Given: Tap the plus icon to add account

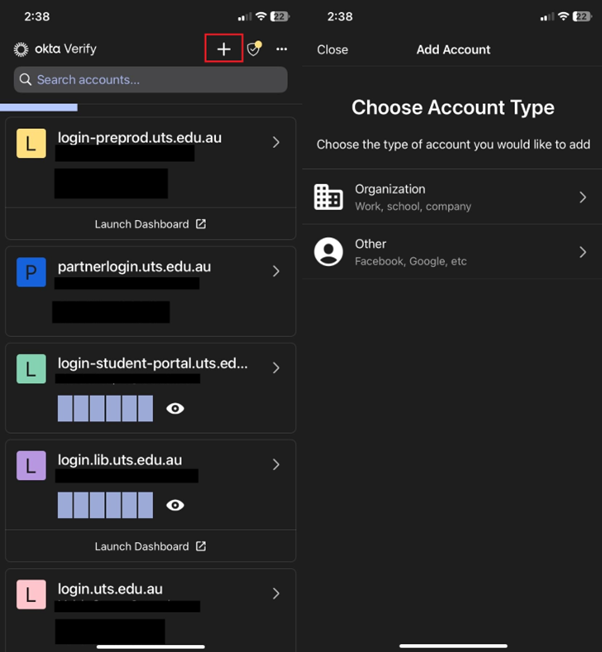Looking at the screenshot, I should click(224, 49).
